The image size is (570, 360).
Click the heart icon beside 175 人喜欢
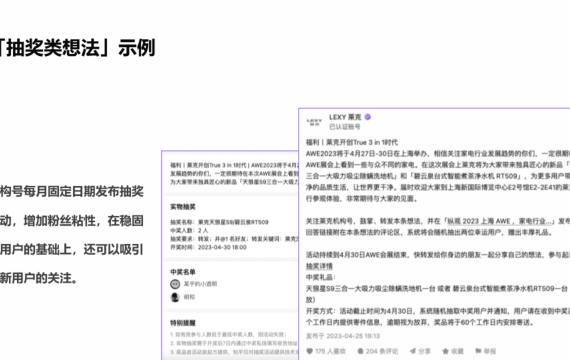click(x=309, y=351)
